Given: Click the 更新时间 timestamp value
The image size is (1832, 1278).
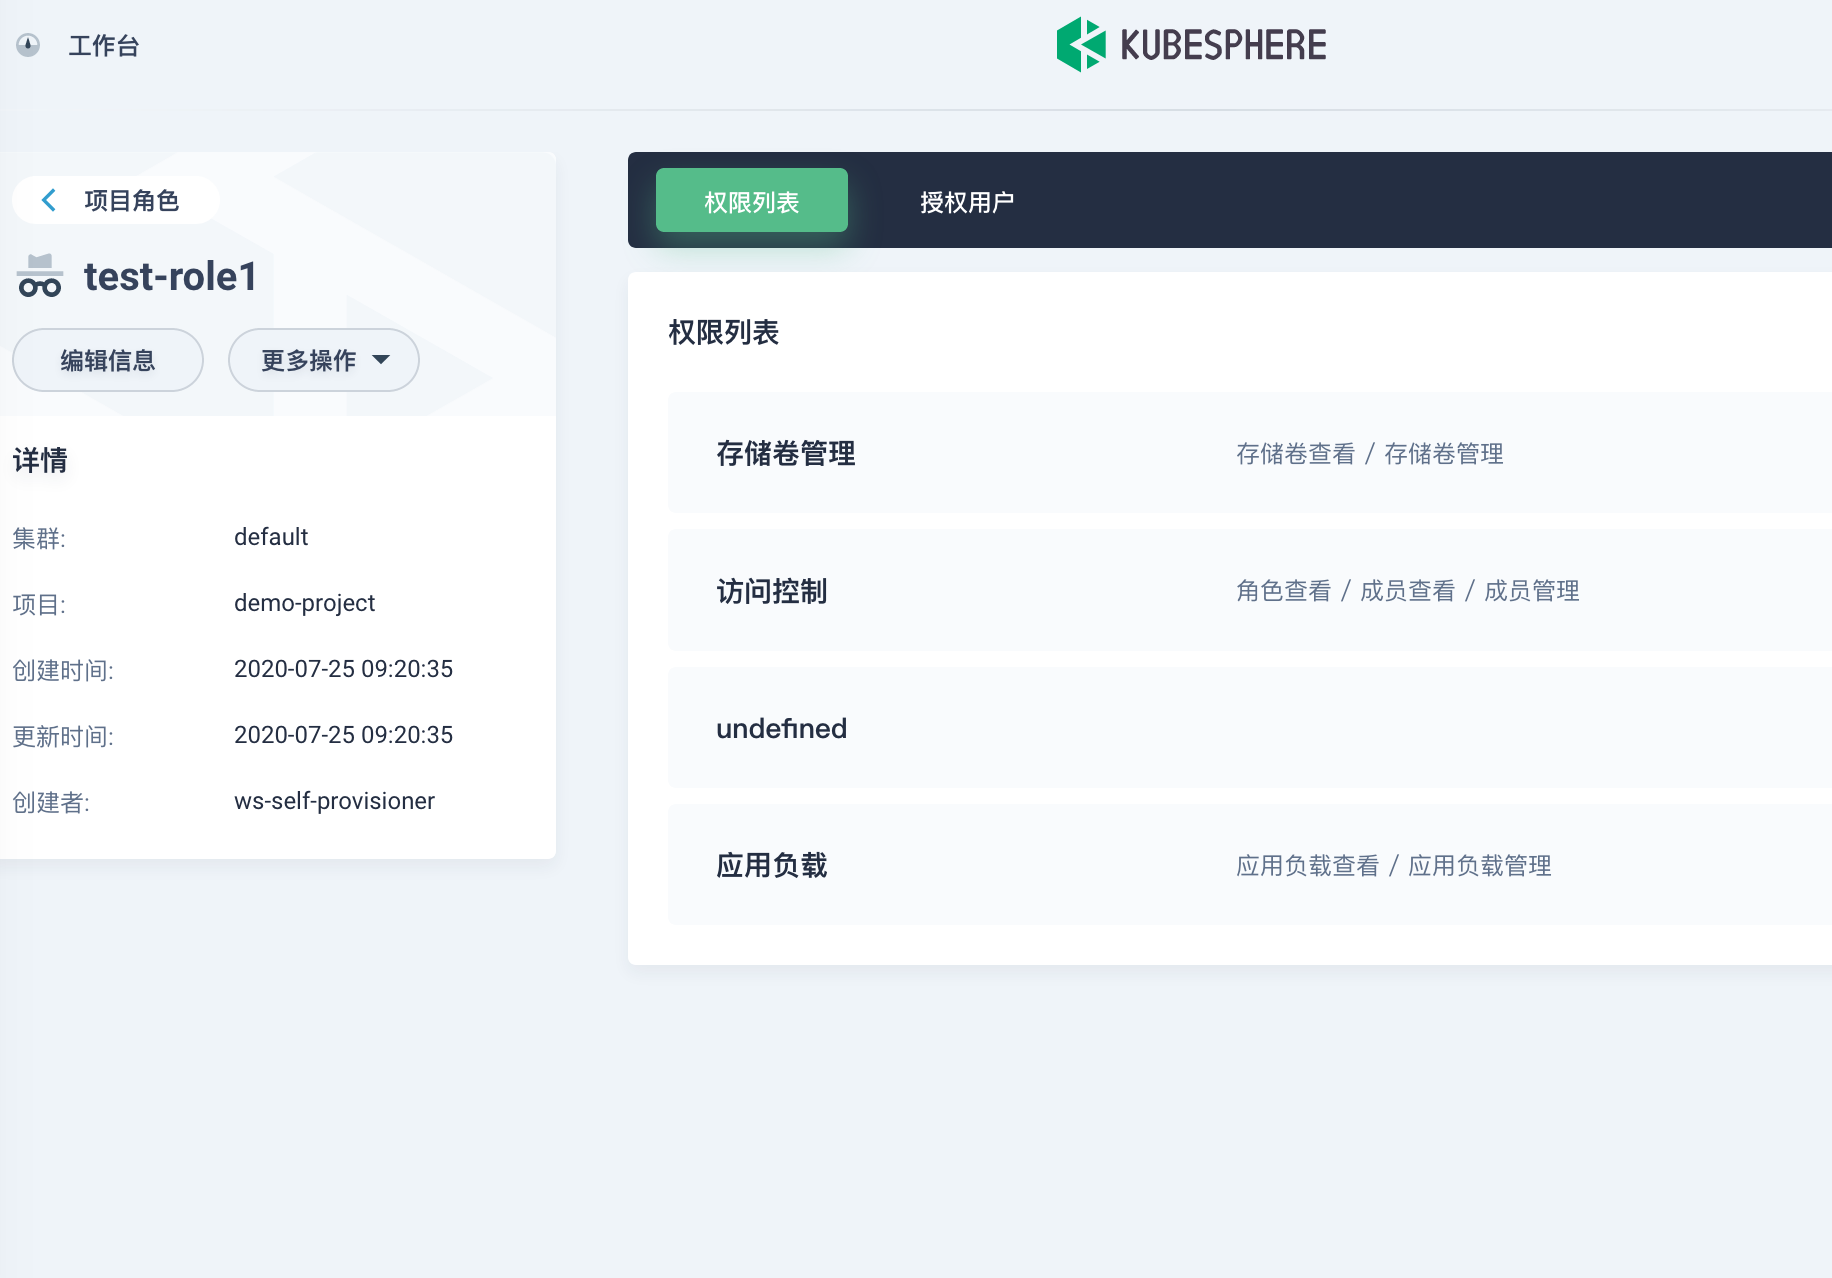Looking at the screenshot, I should point(343,735).
